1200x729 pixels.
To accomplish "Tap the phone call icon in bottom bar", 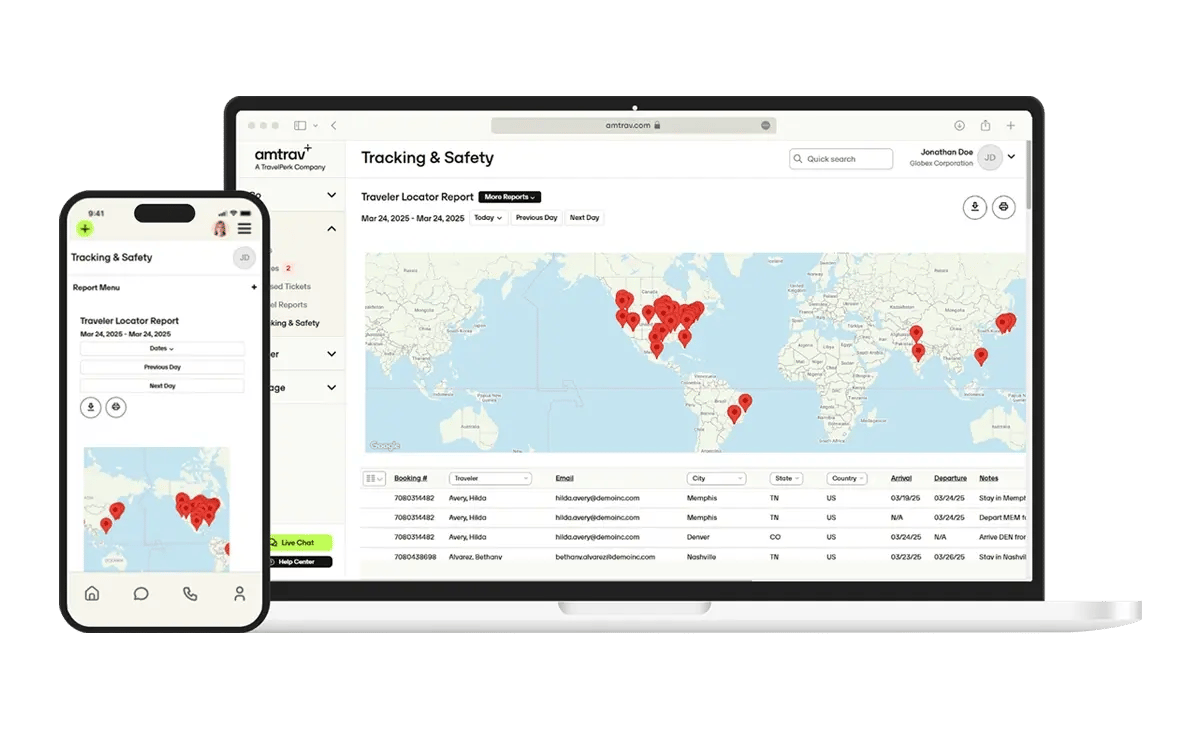I will pyautogui.click(x=190, y=593).
